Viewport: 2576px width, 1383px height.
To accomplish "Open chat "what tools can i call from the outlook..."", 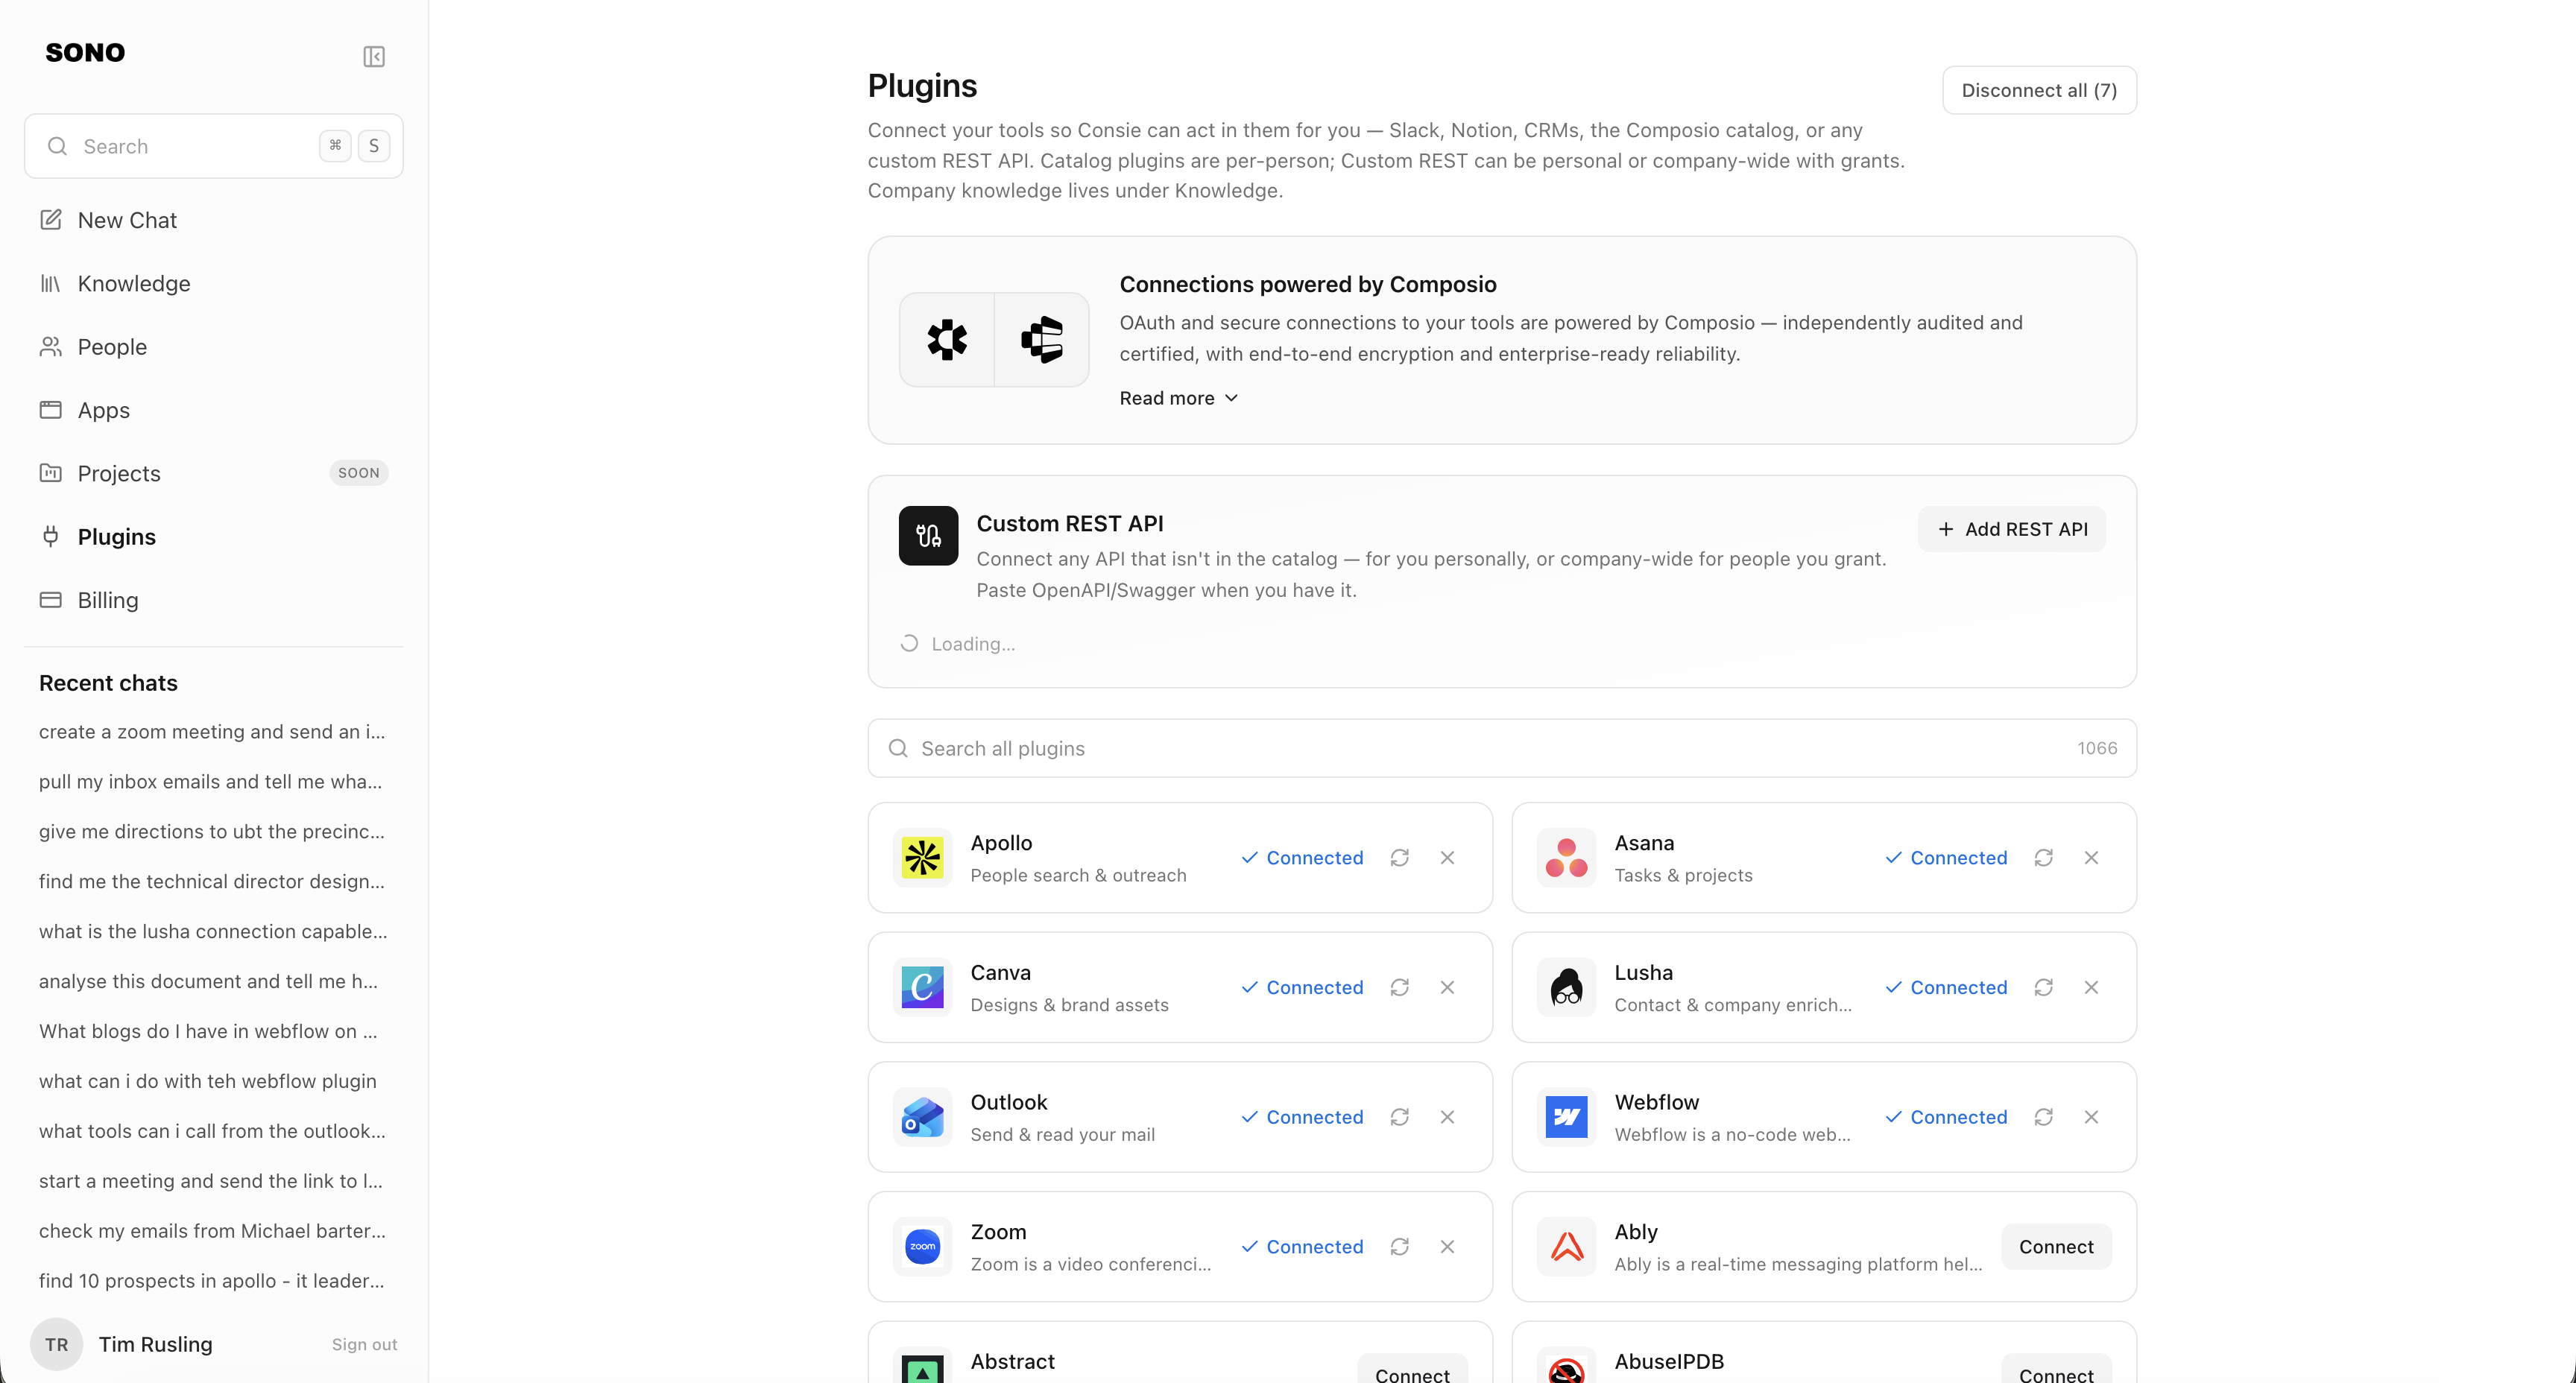I will click(x=212, y=1132).
